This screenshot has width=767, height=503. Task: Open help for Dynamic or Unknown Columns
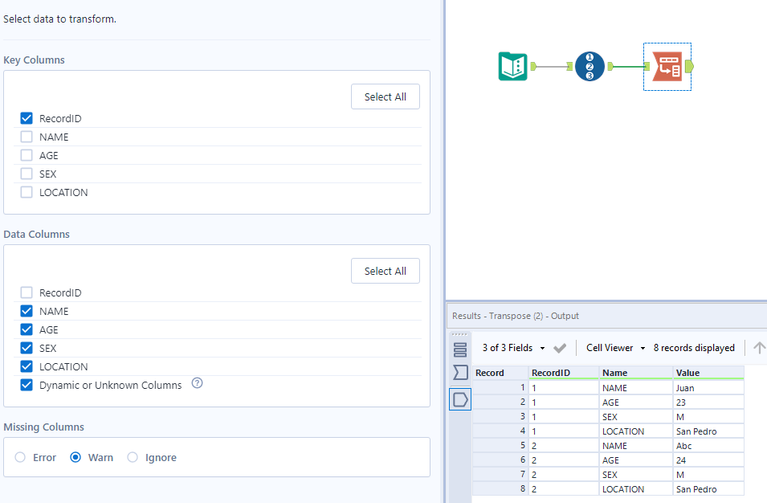click(x=197, y=383)
